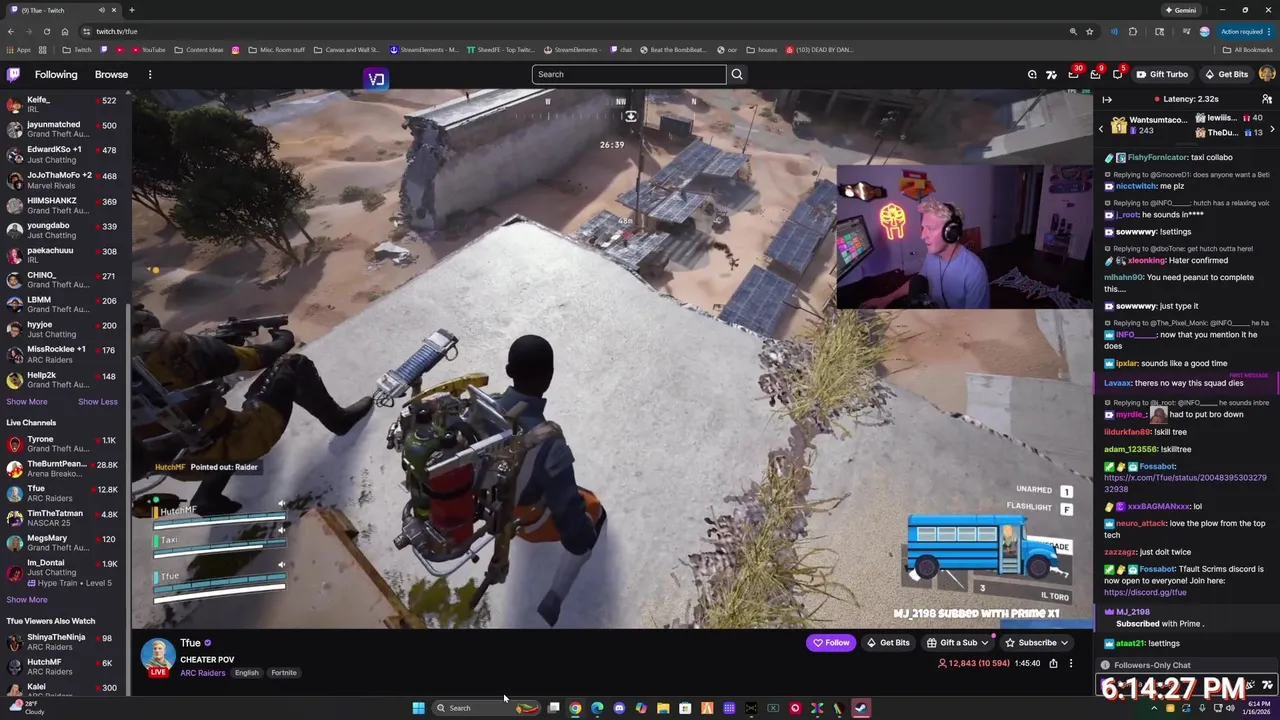The height and width of the screenshot is (720, 1280).
Task: Open the notifications bell with 5 badge
Action: click(1117, 74)
